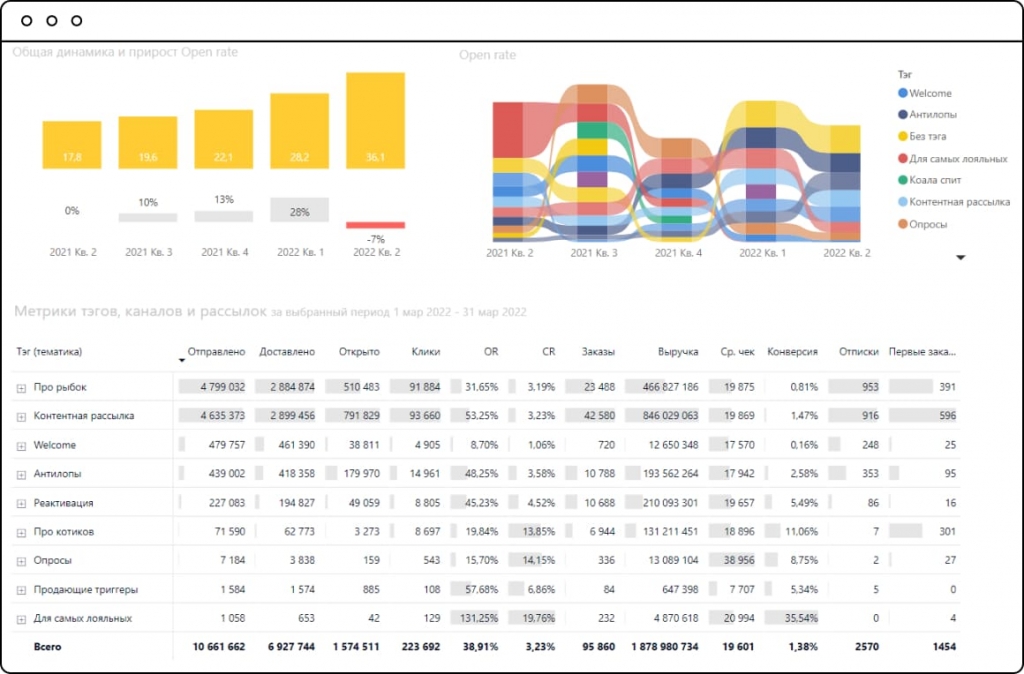Select Контентная рассылка light blue legend marker
This screenshot has height=674, width=1024.
[903, 202]
